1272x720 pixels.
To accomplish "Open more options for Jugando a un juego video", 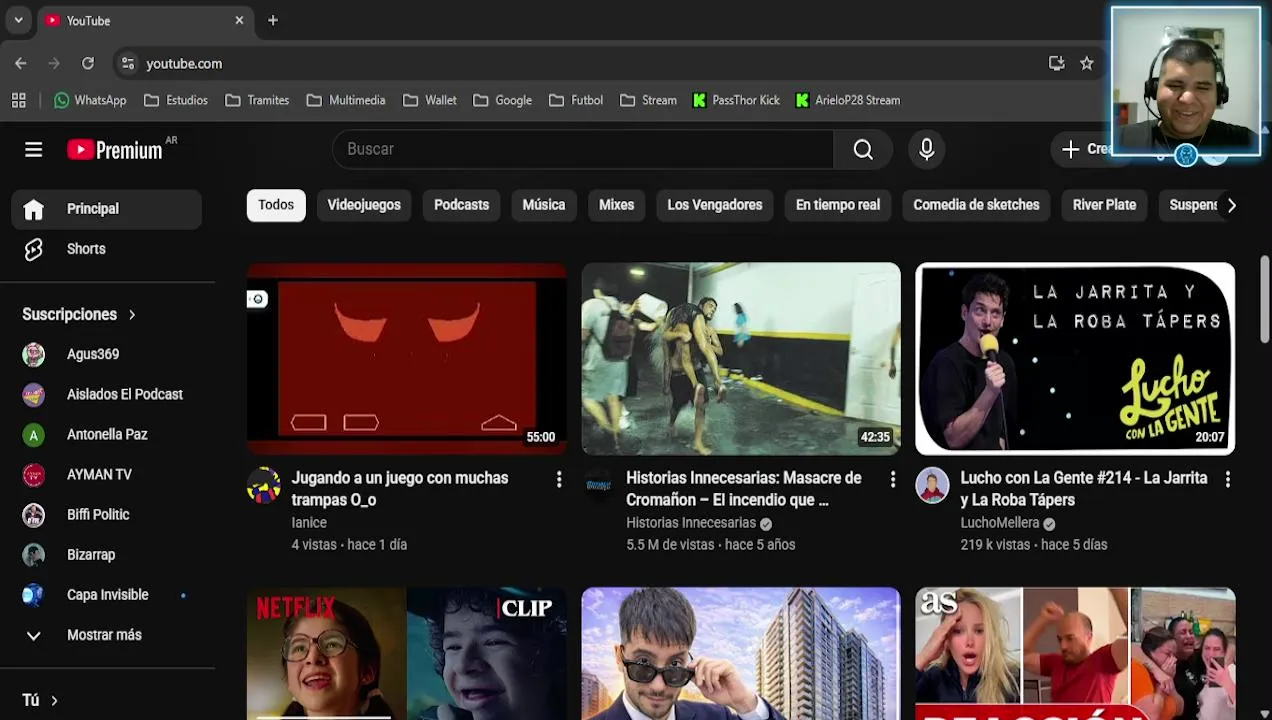I will 559,480.
